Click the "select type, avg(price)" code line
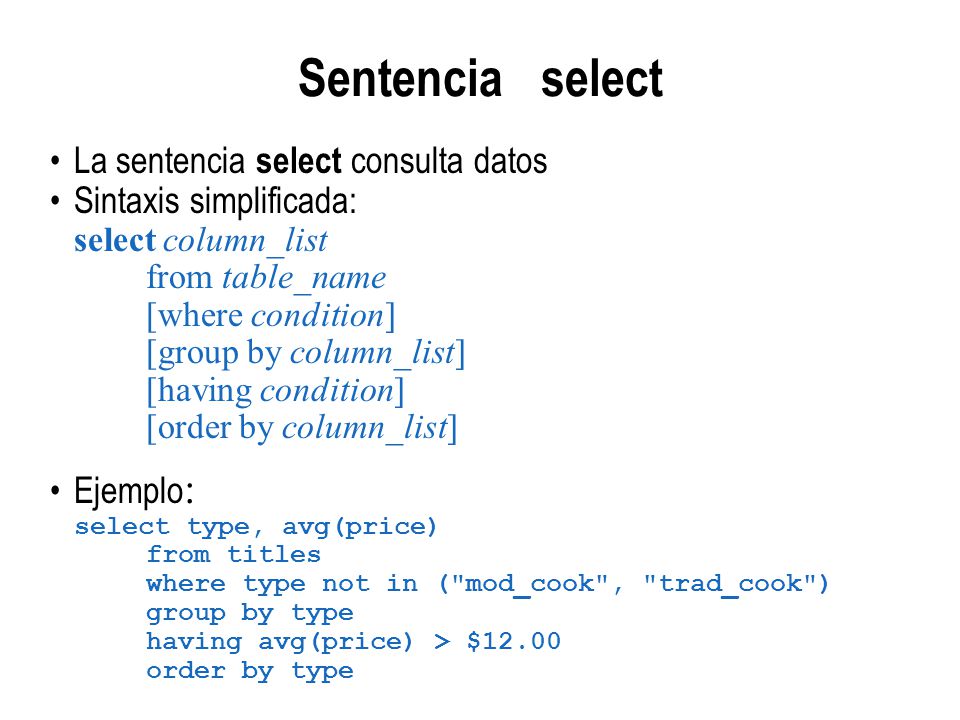 (x=256, y=527)
